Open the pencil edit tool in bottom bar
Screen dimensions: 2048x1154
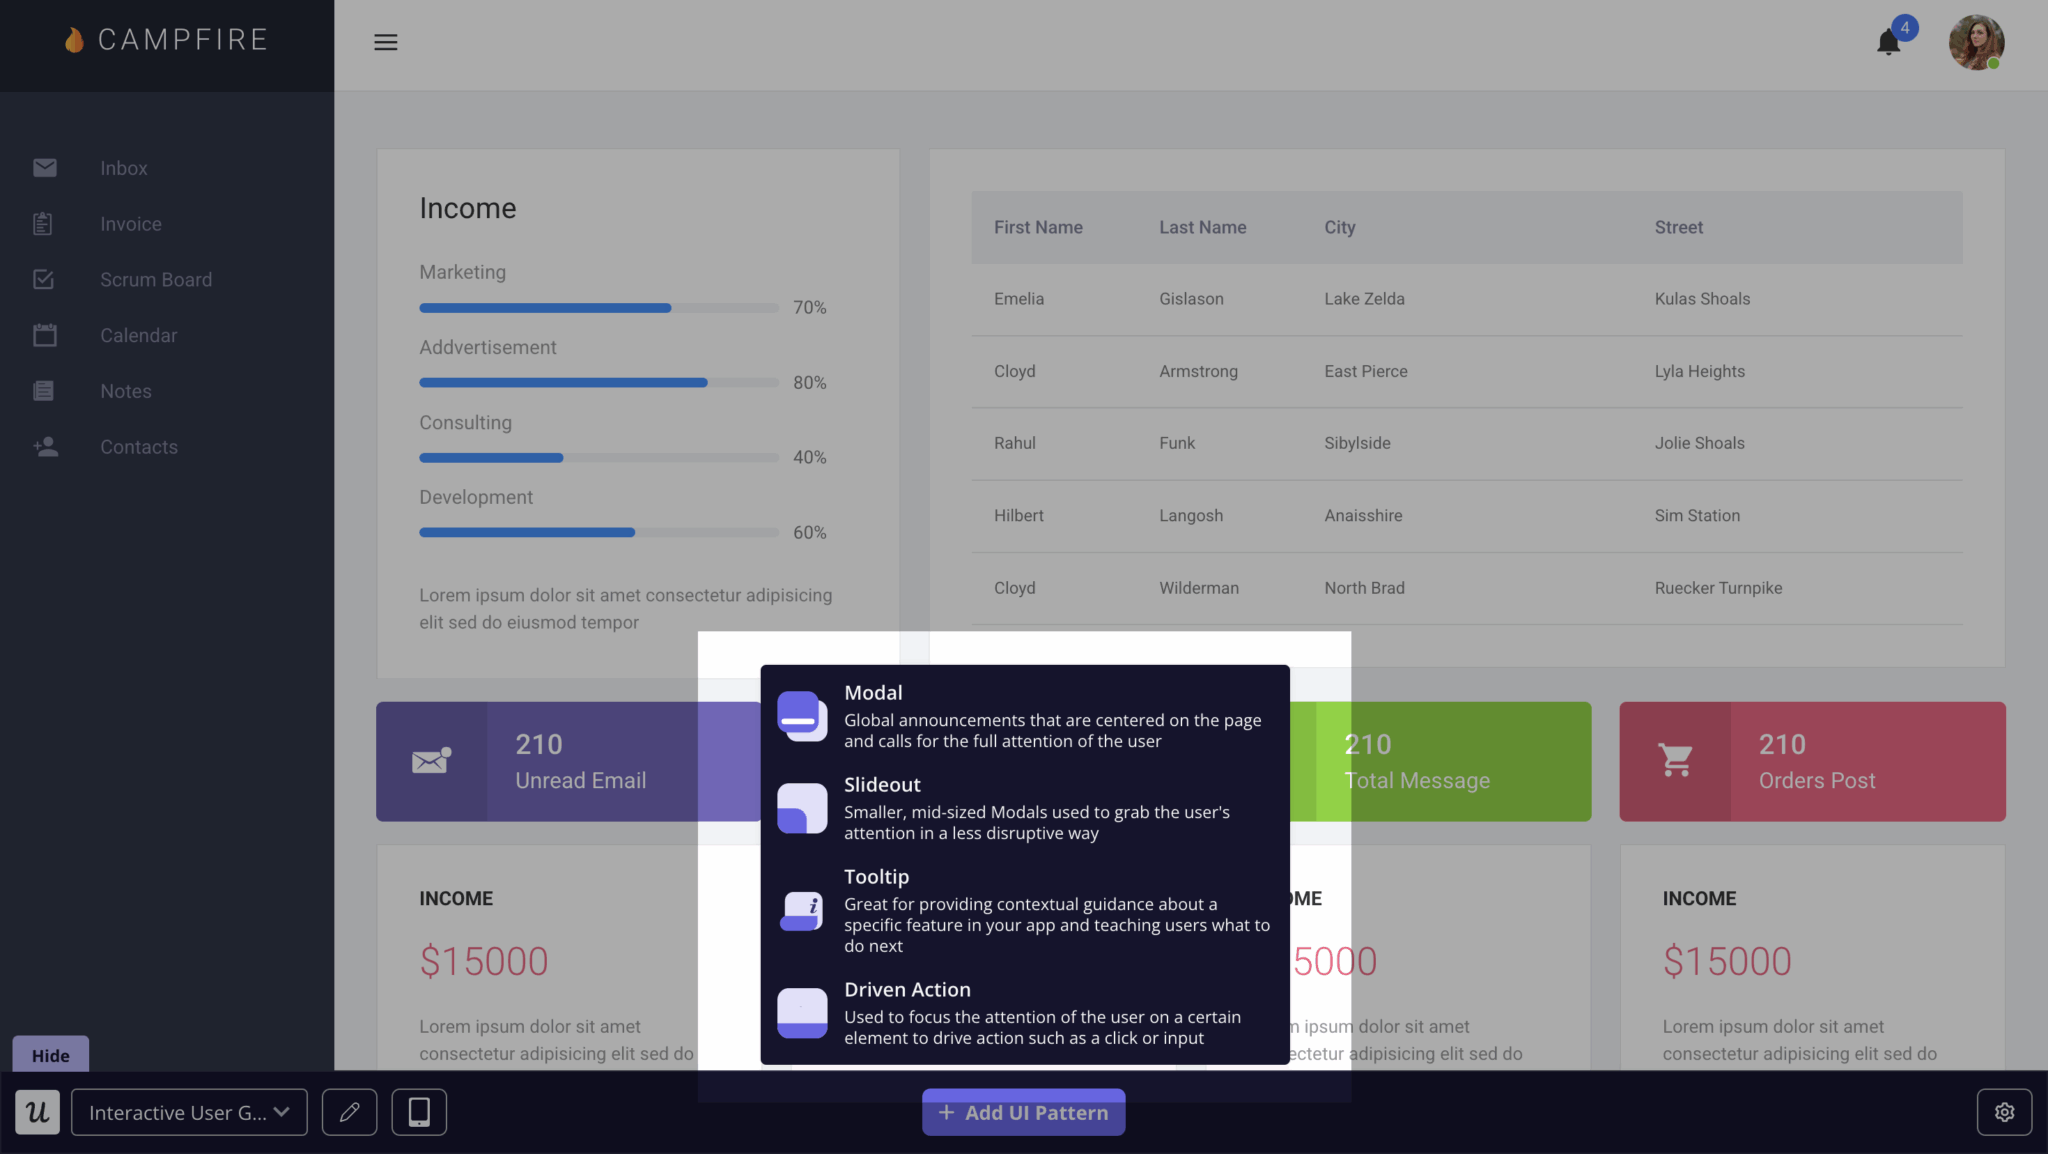349,1111
